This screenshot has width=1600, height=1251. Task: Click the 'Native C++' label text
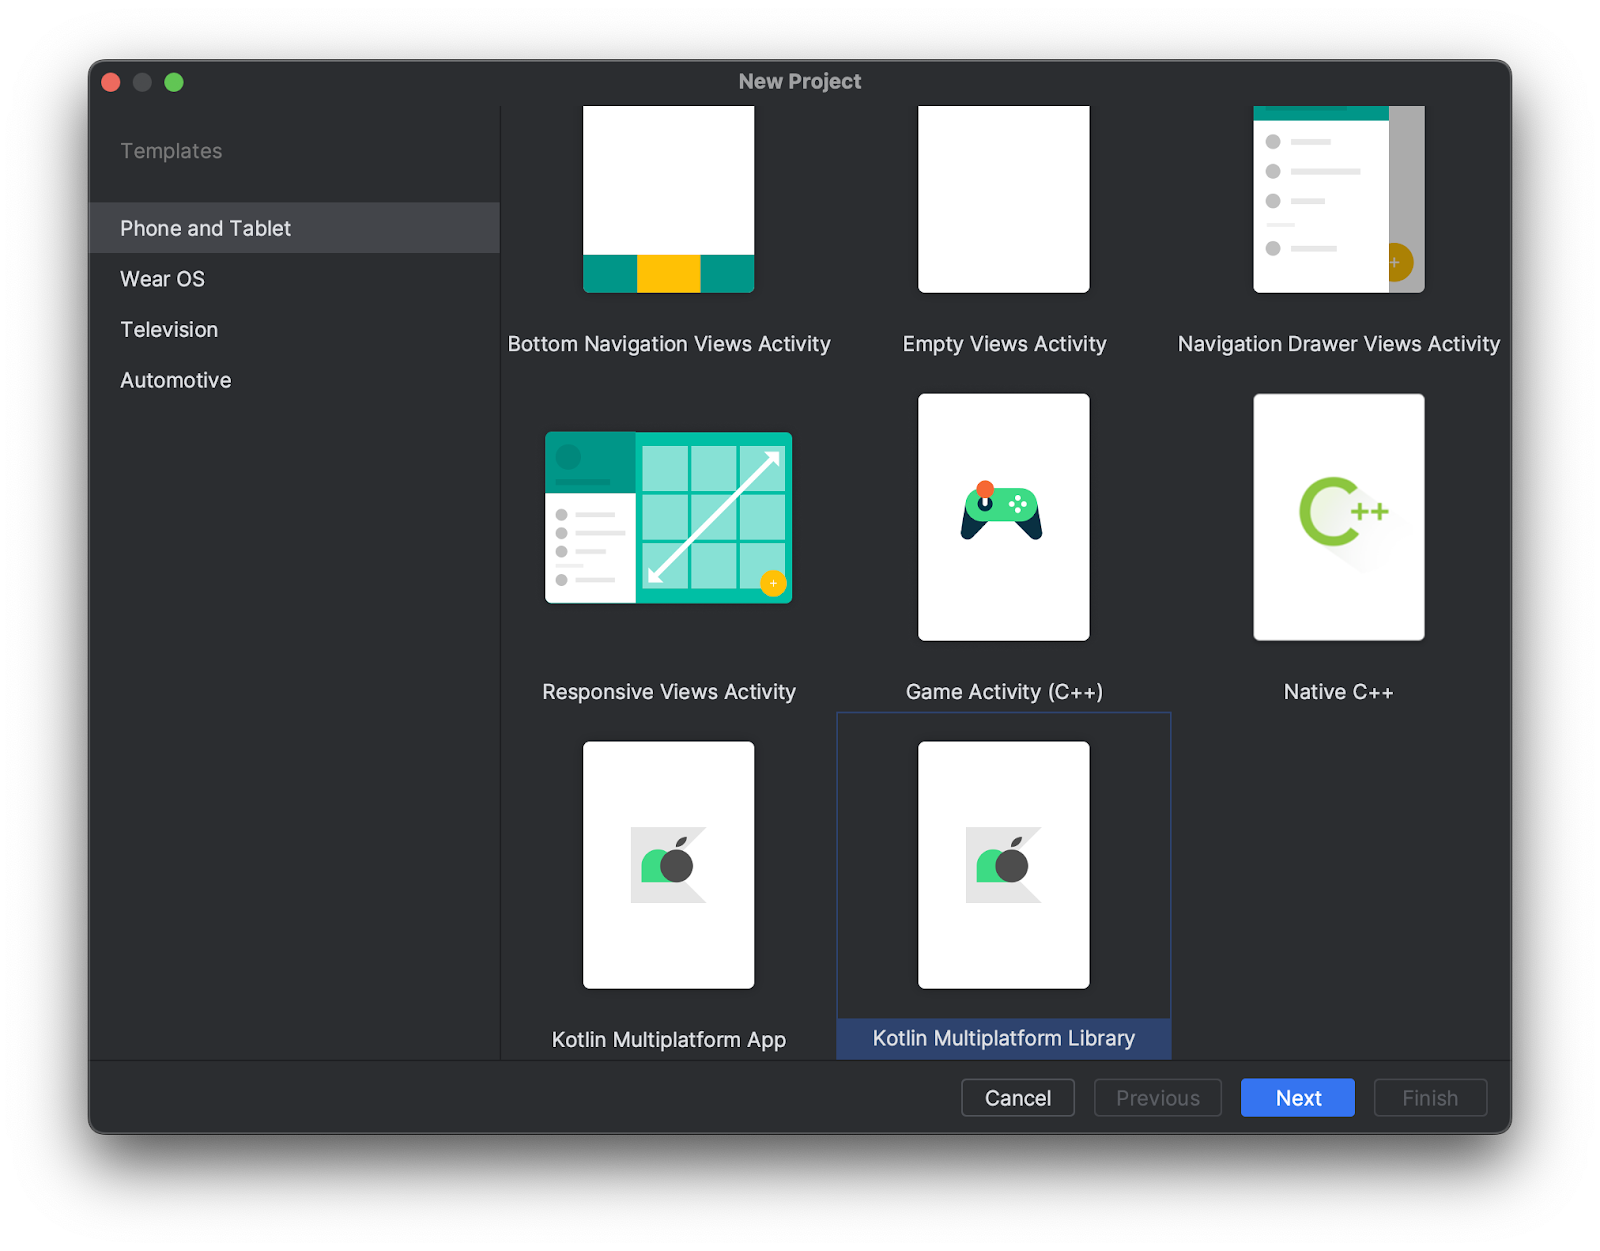click(1338, 692)
